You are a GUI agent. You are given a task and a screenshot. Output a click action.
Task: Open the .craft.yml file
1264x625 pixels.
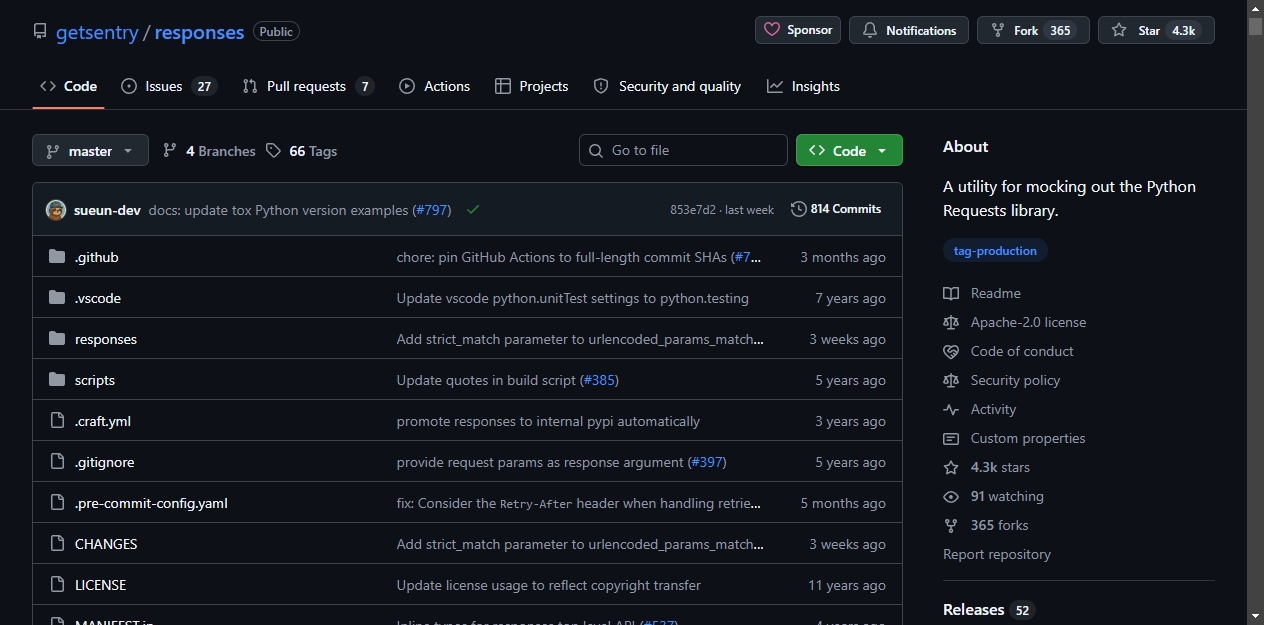(103, 421)
